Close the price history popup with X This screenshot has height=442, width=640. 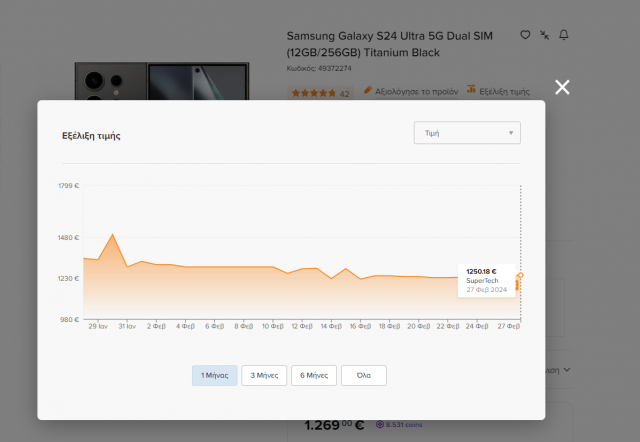[562, 87]
